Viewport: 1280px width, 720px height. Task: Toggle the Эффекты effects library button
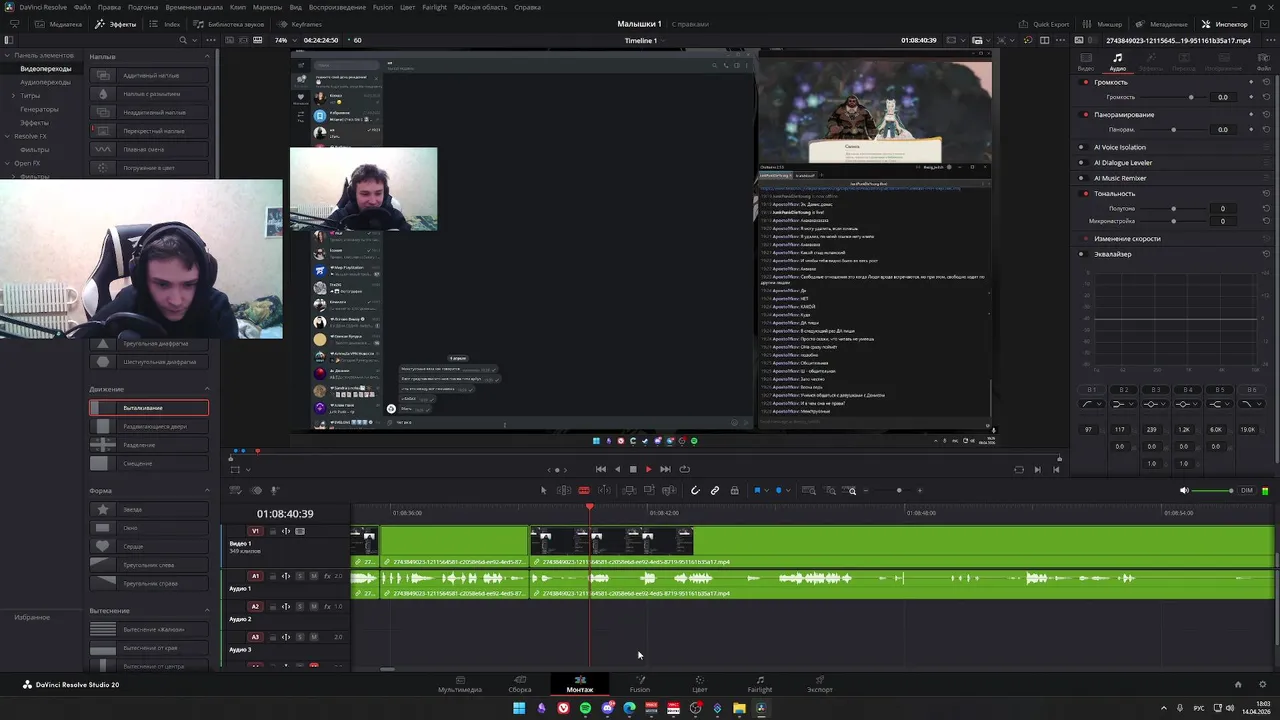(116, 24)
